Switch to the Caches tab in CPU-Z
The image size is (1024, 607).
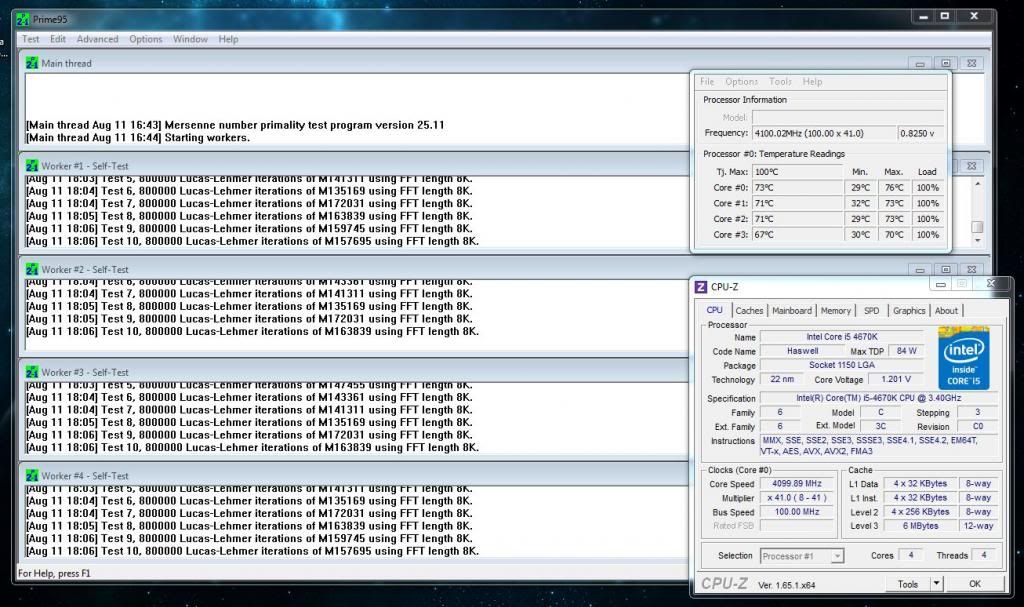(749, 311)
